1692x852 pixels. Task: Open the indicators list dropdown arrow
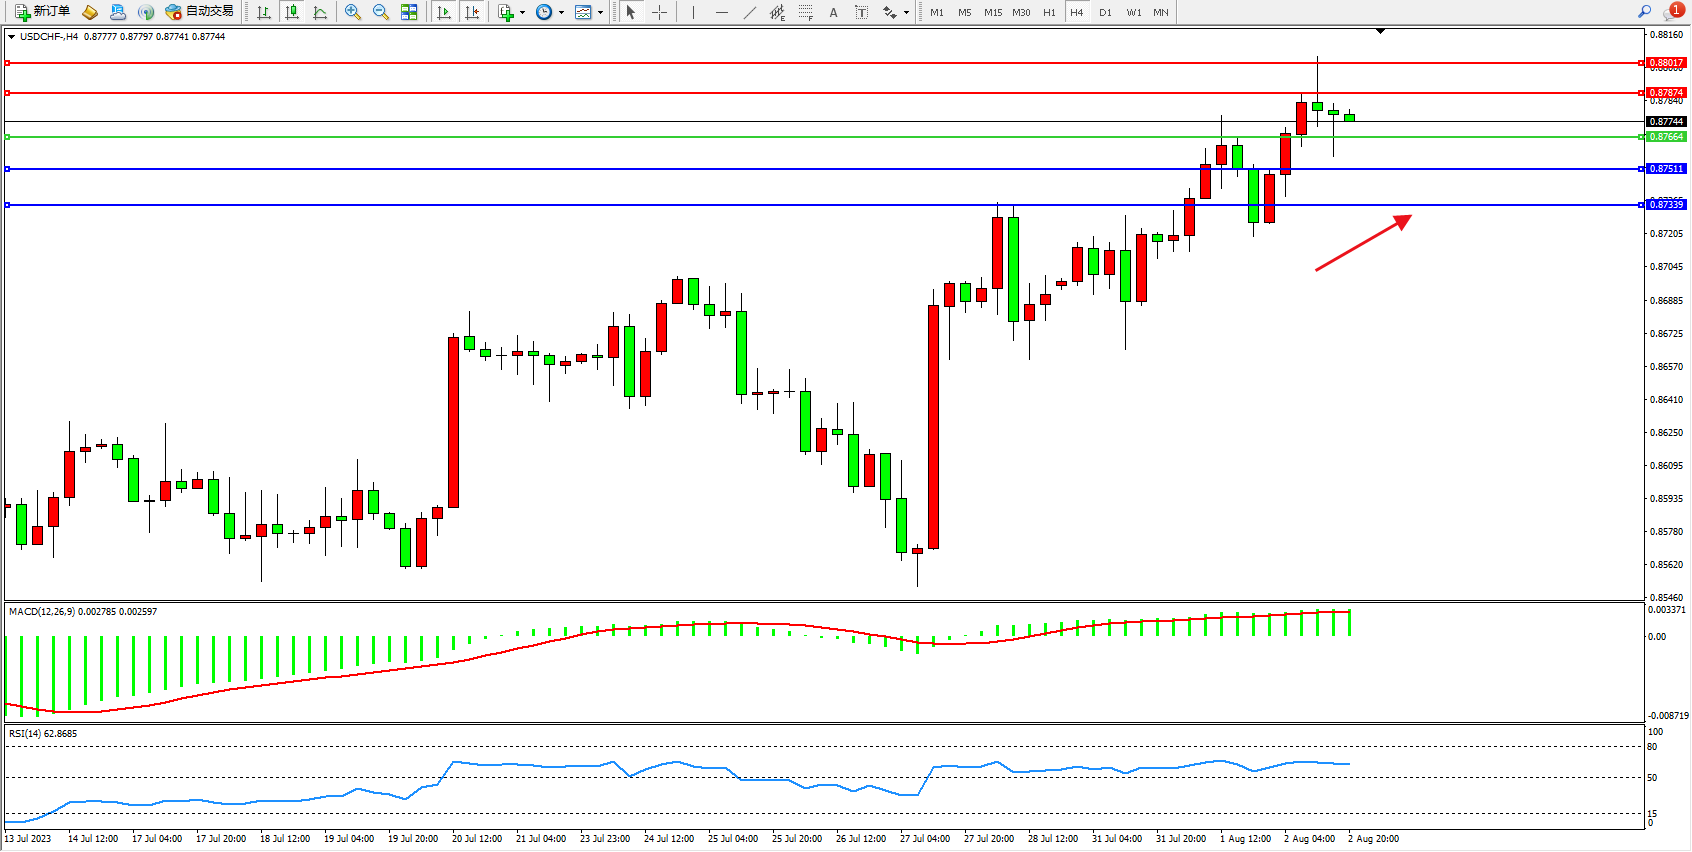pyautogui.click(x=522, y=13)
